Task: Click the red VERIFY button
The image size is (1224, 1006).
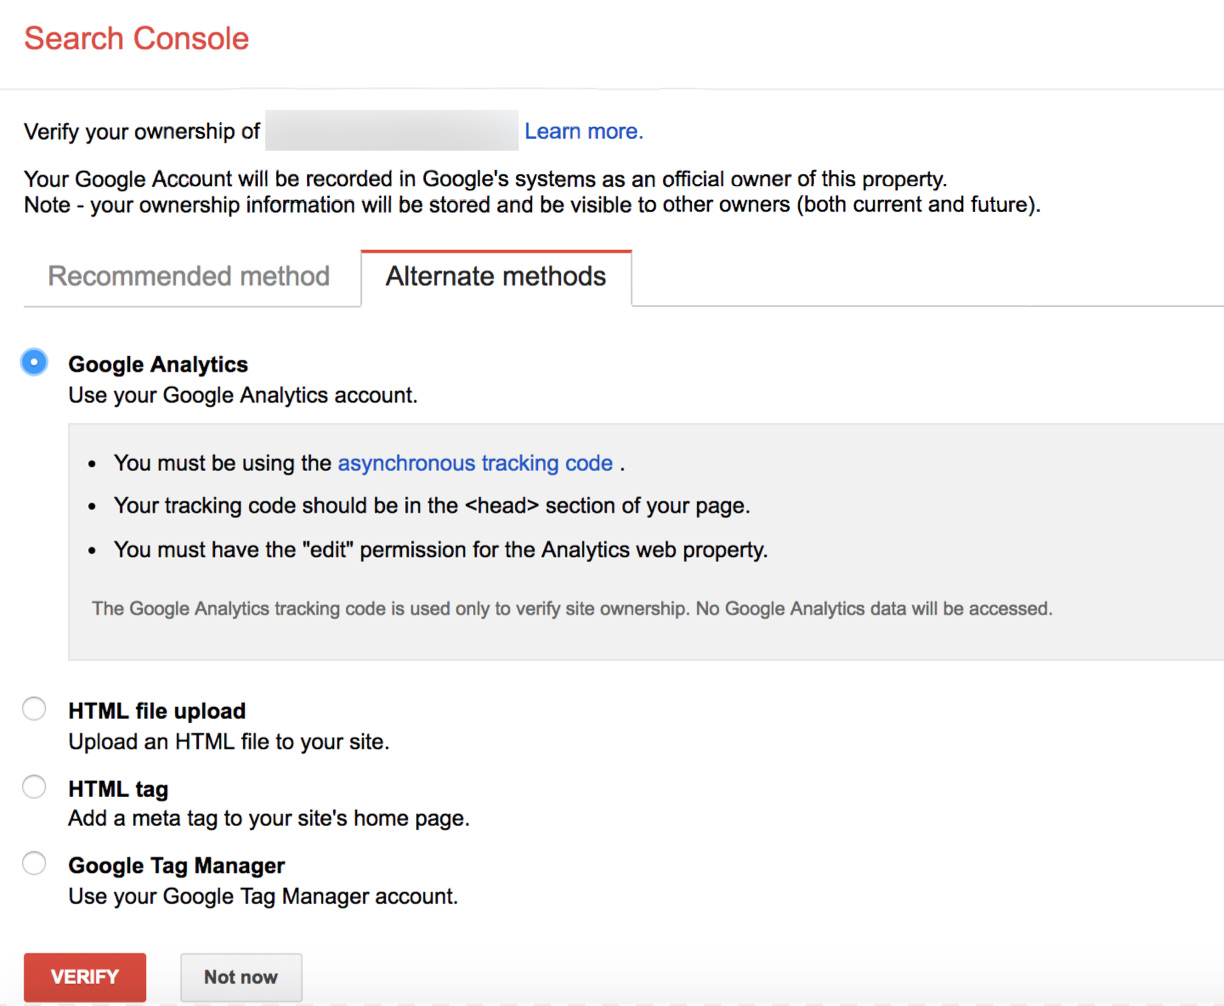Action: 85,977
